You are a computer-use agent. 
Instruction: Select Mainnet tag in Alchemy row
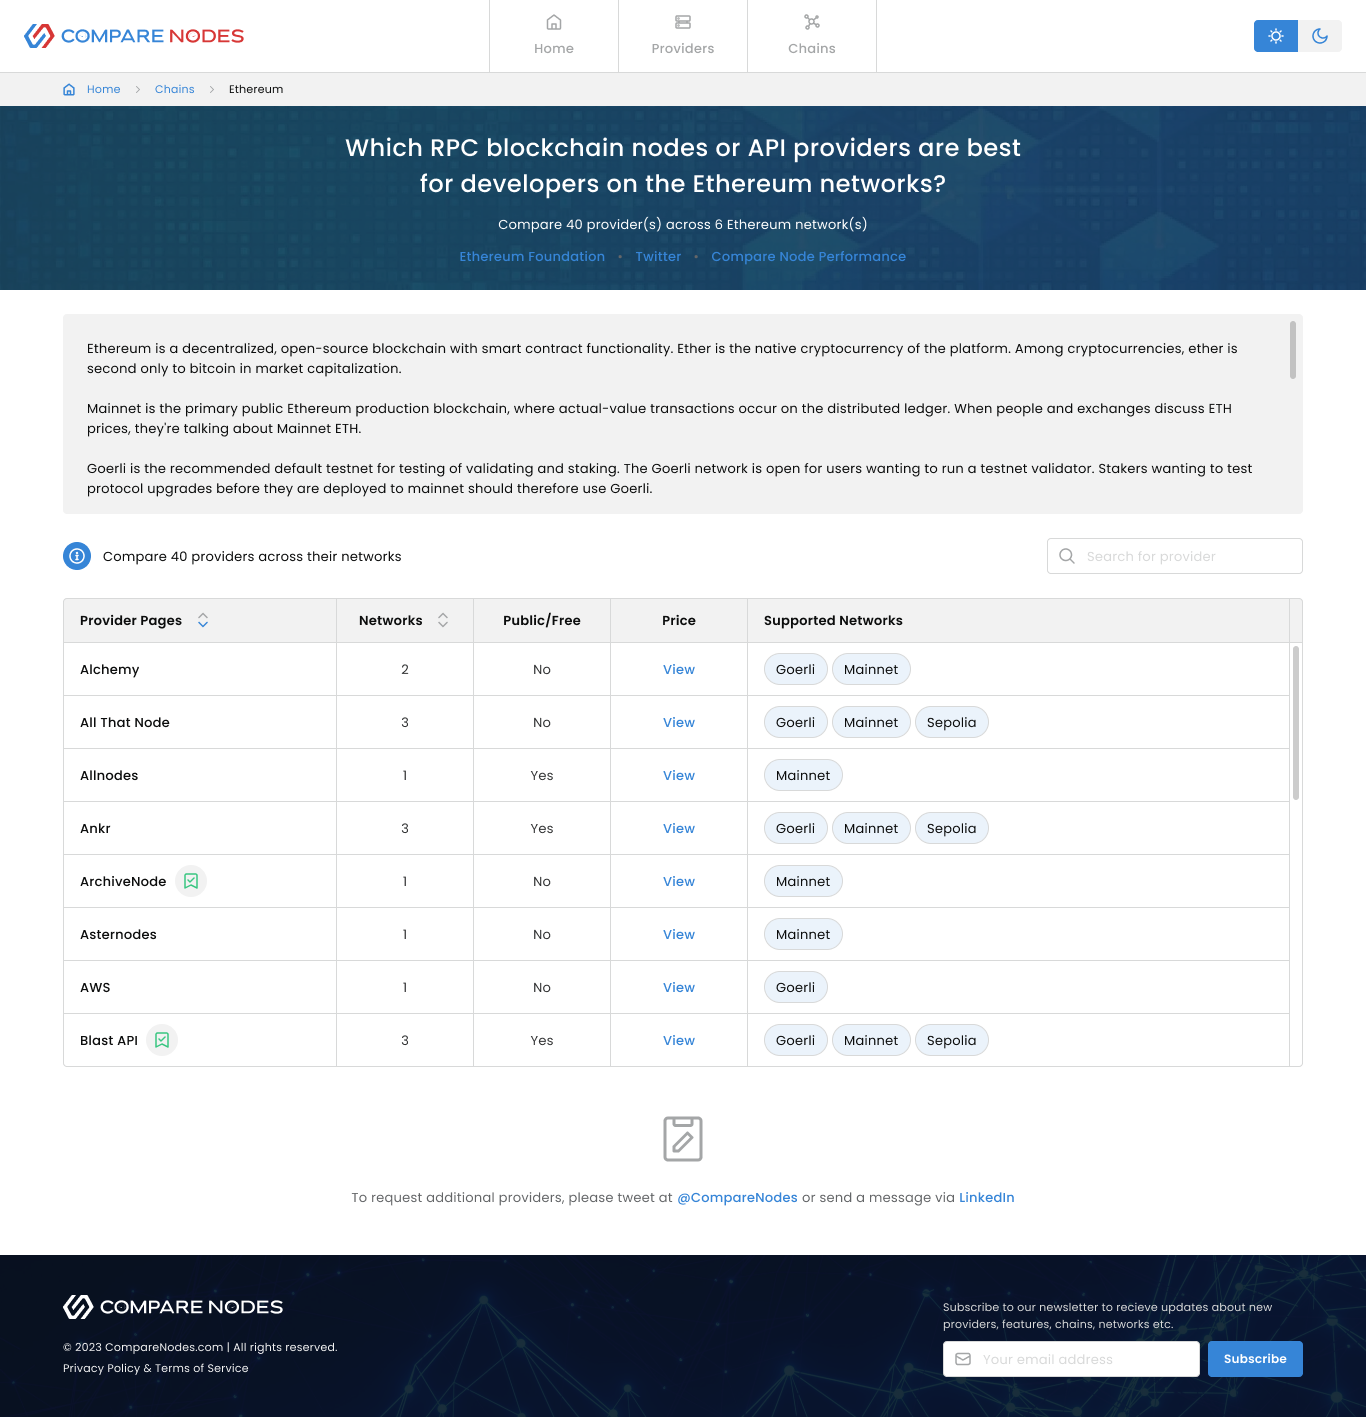click(x=871, y=669)
